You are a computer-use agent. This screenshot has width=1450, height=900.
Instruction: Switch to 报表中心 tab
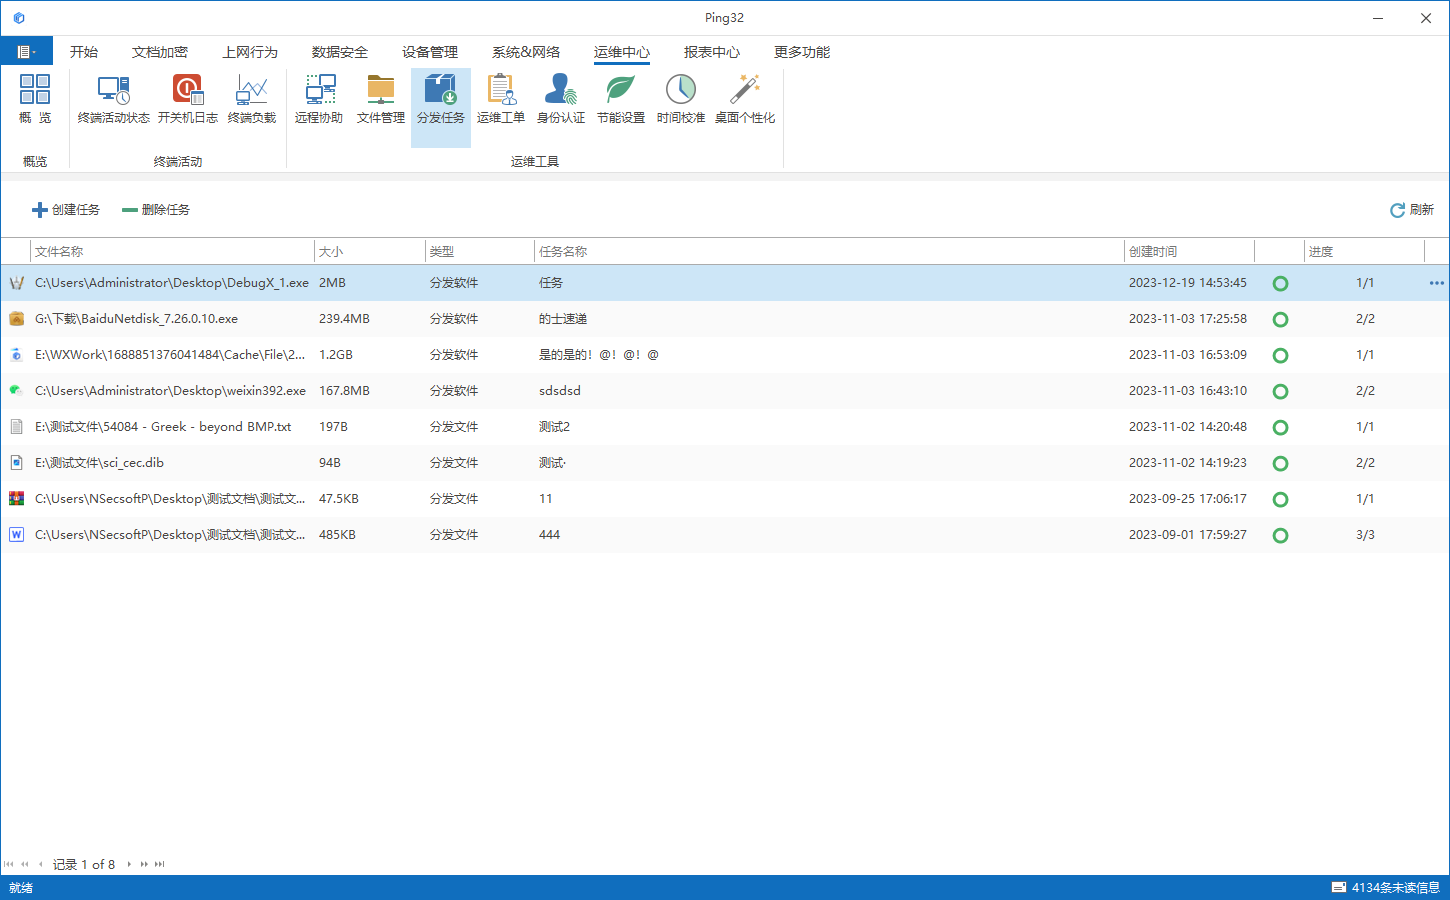[712, 52]
